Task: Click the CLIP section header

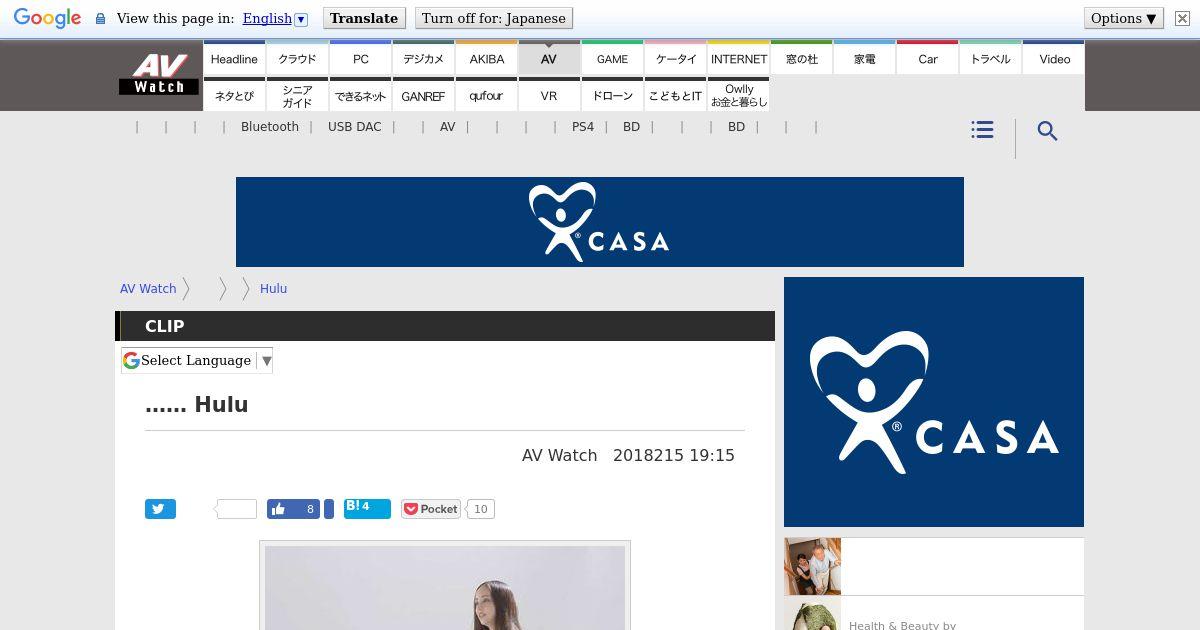Action: (445, 326)
